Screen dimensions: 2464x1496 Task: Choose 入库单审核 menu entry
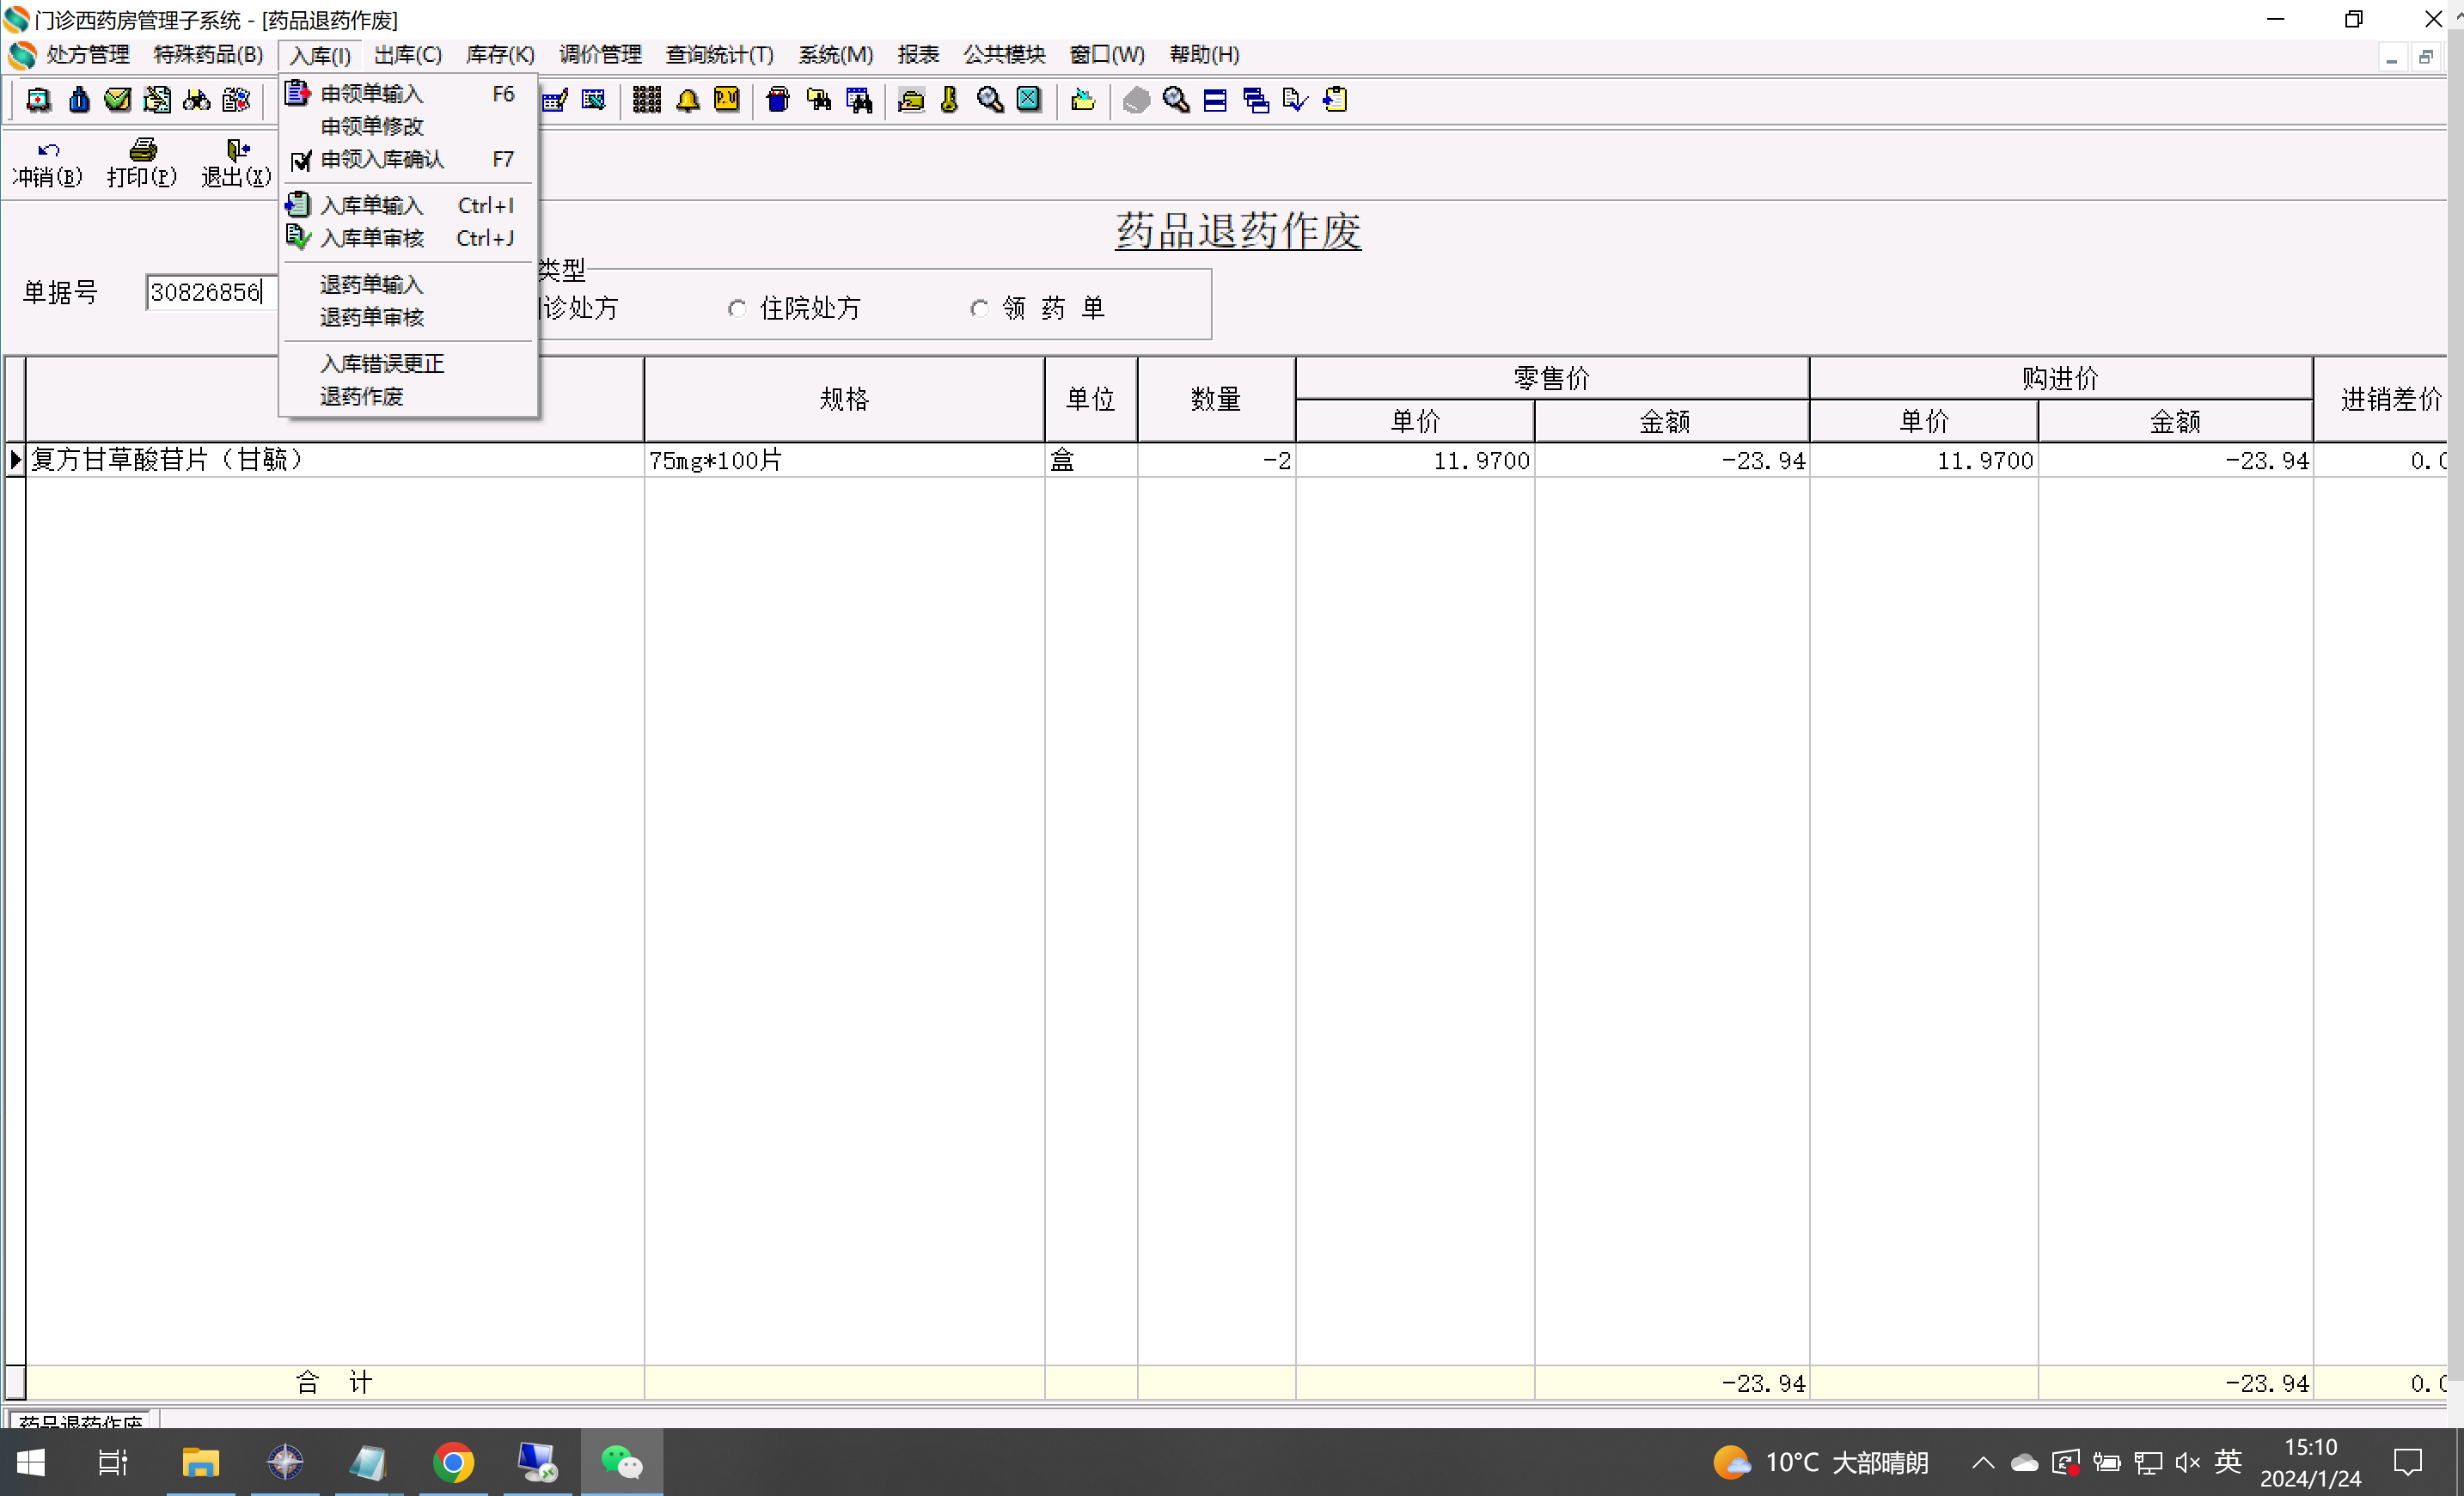(x=371, y=238)
